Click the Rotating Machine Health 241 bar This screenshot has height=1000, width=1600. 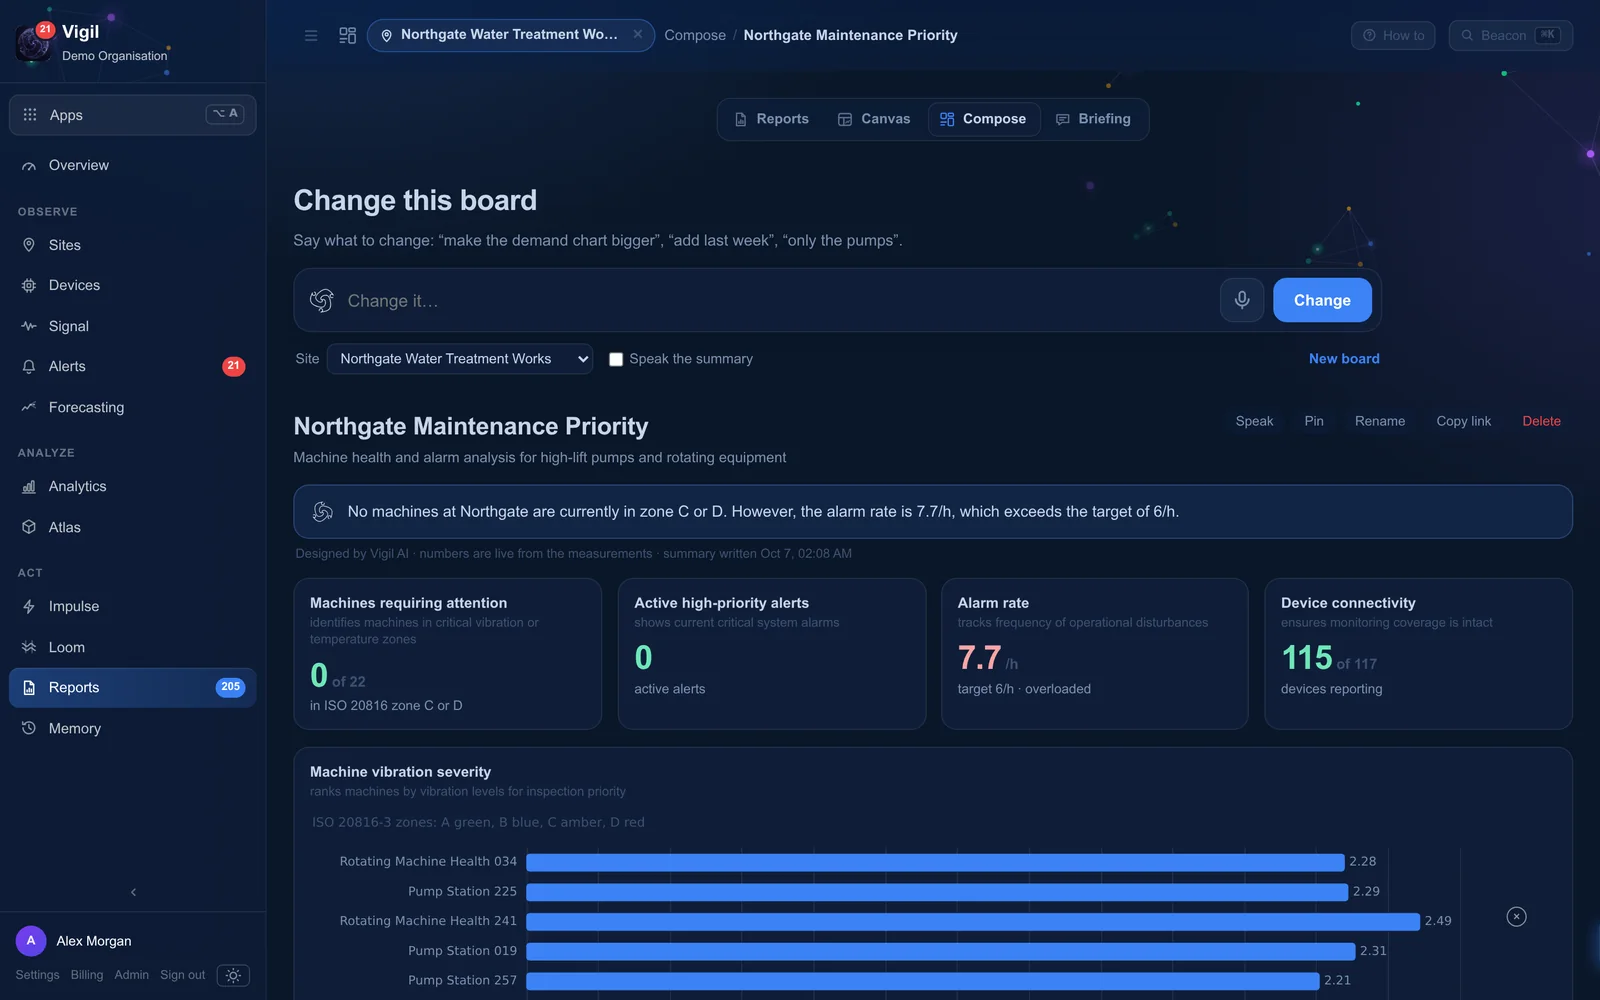973,921
